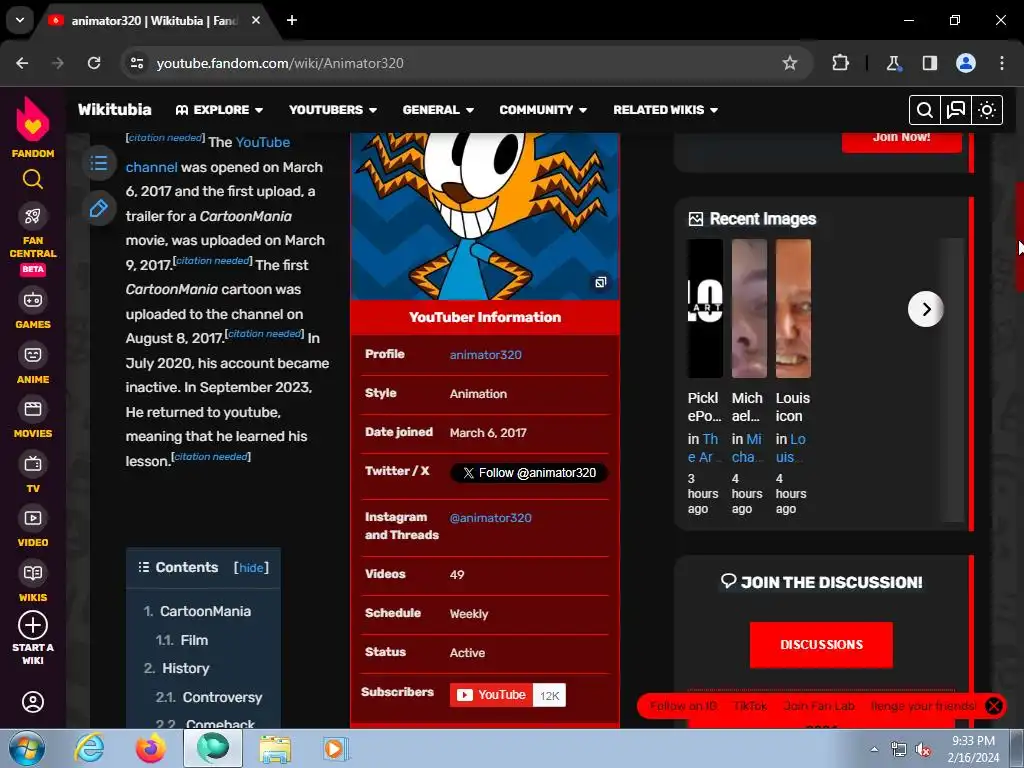Open the Video play icon
Viewport: 1024px width, 768px height.
[33, 519]
